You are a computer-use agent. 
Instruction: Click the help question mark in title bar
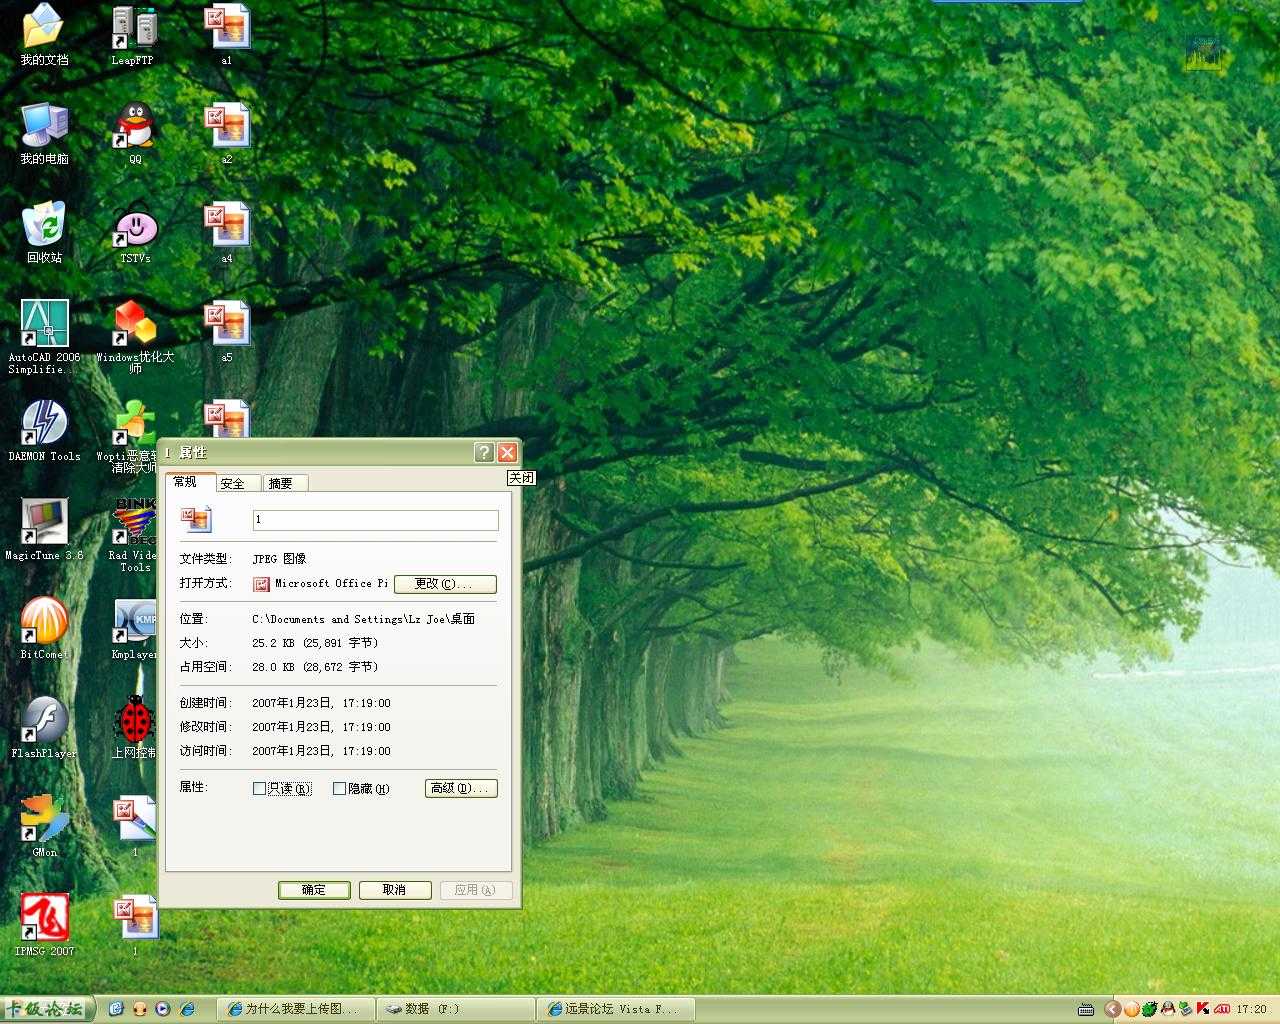[484, 452]
